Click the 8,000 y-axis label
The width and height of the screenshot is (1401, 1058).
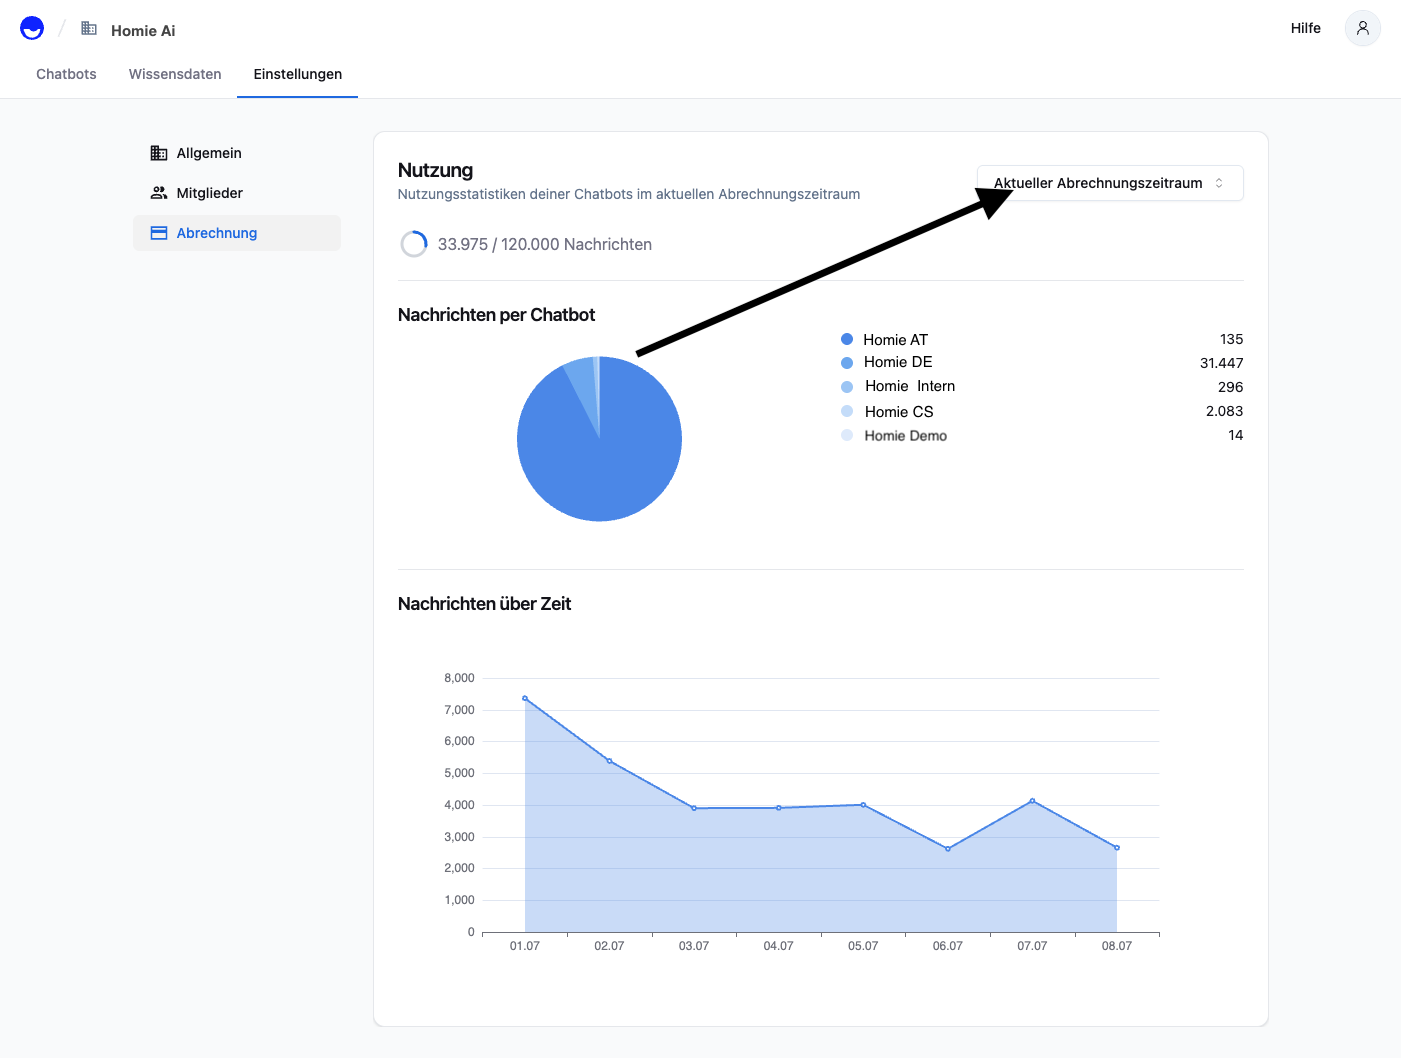coord(460,678)
